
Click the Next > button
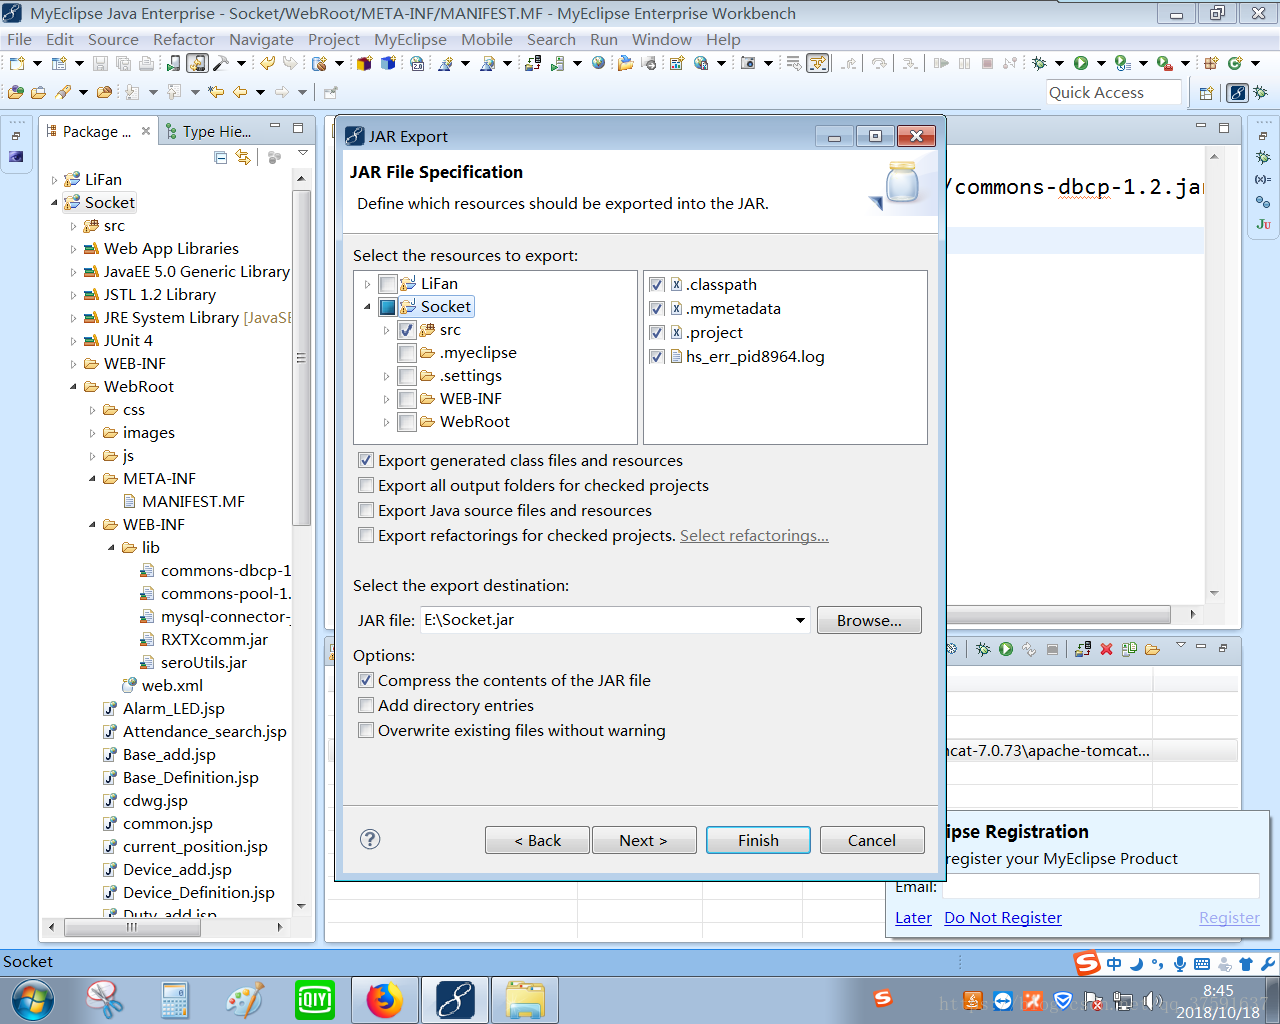tap(643, 840)
